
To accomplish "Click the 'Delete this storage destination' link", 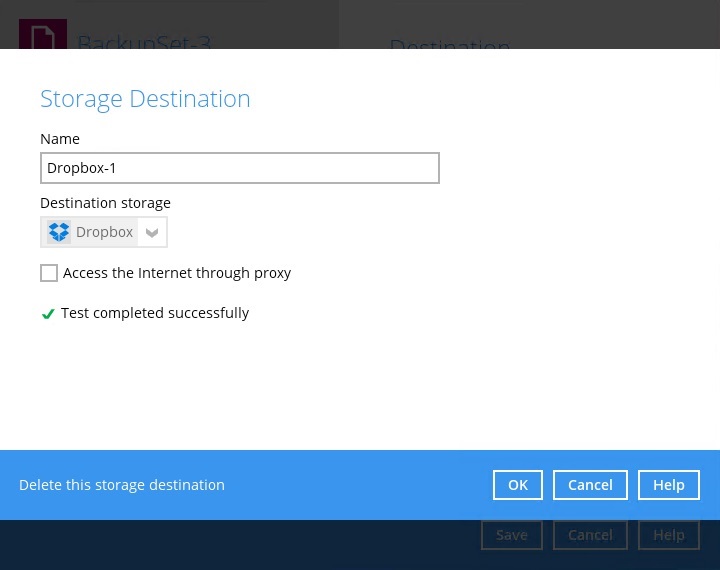I will pos(122,485).
